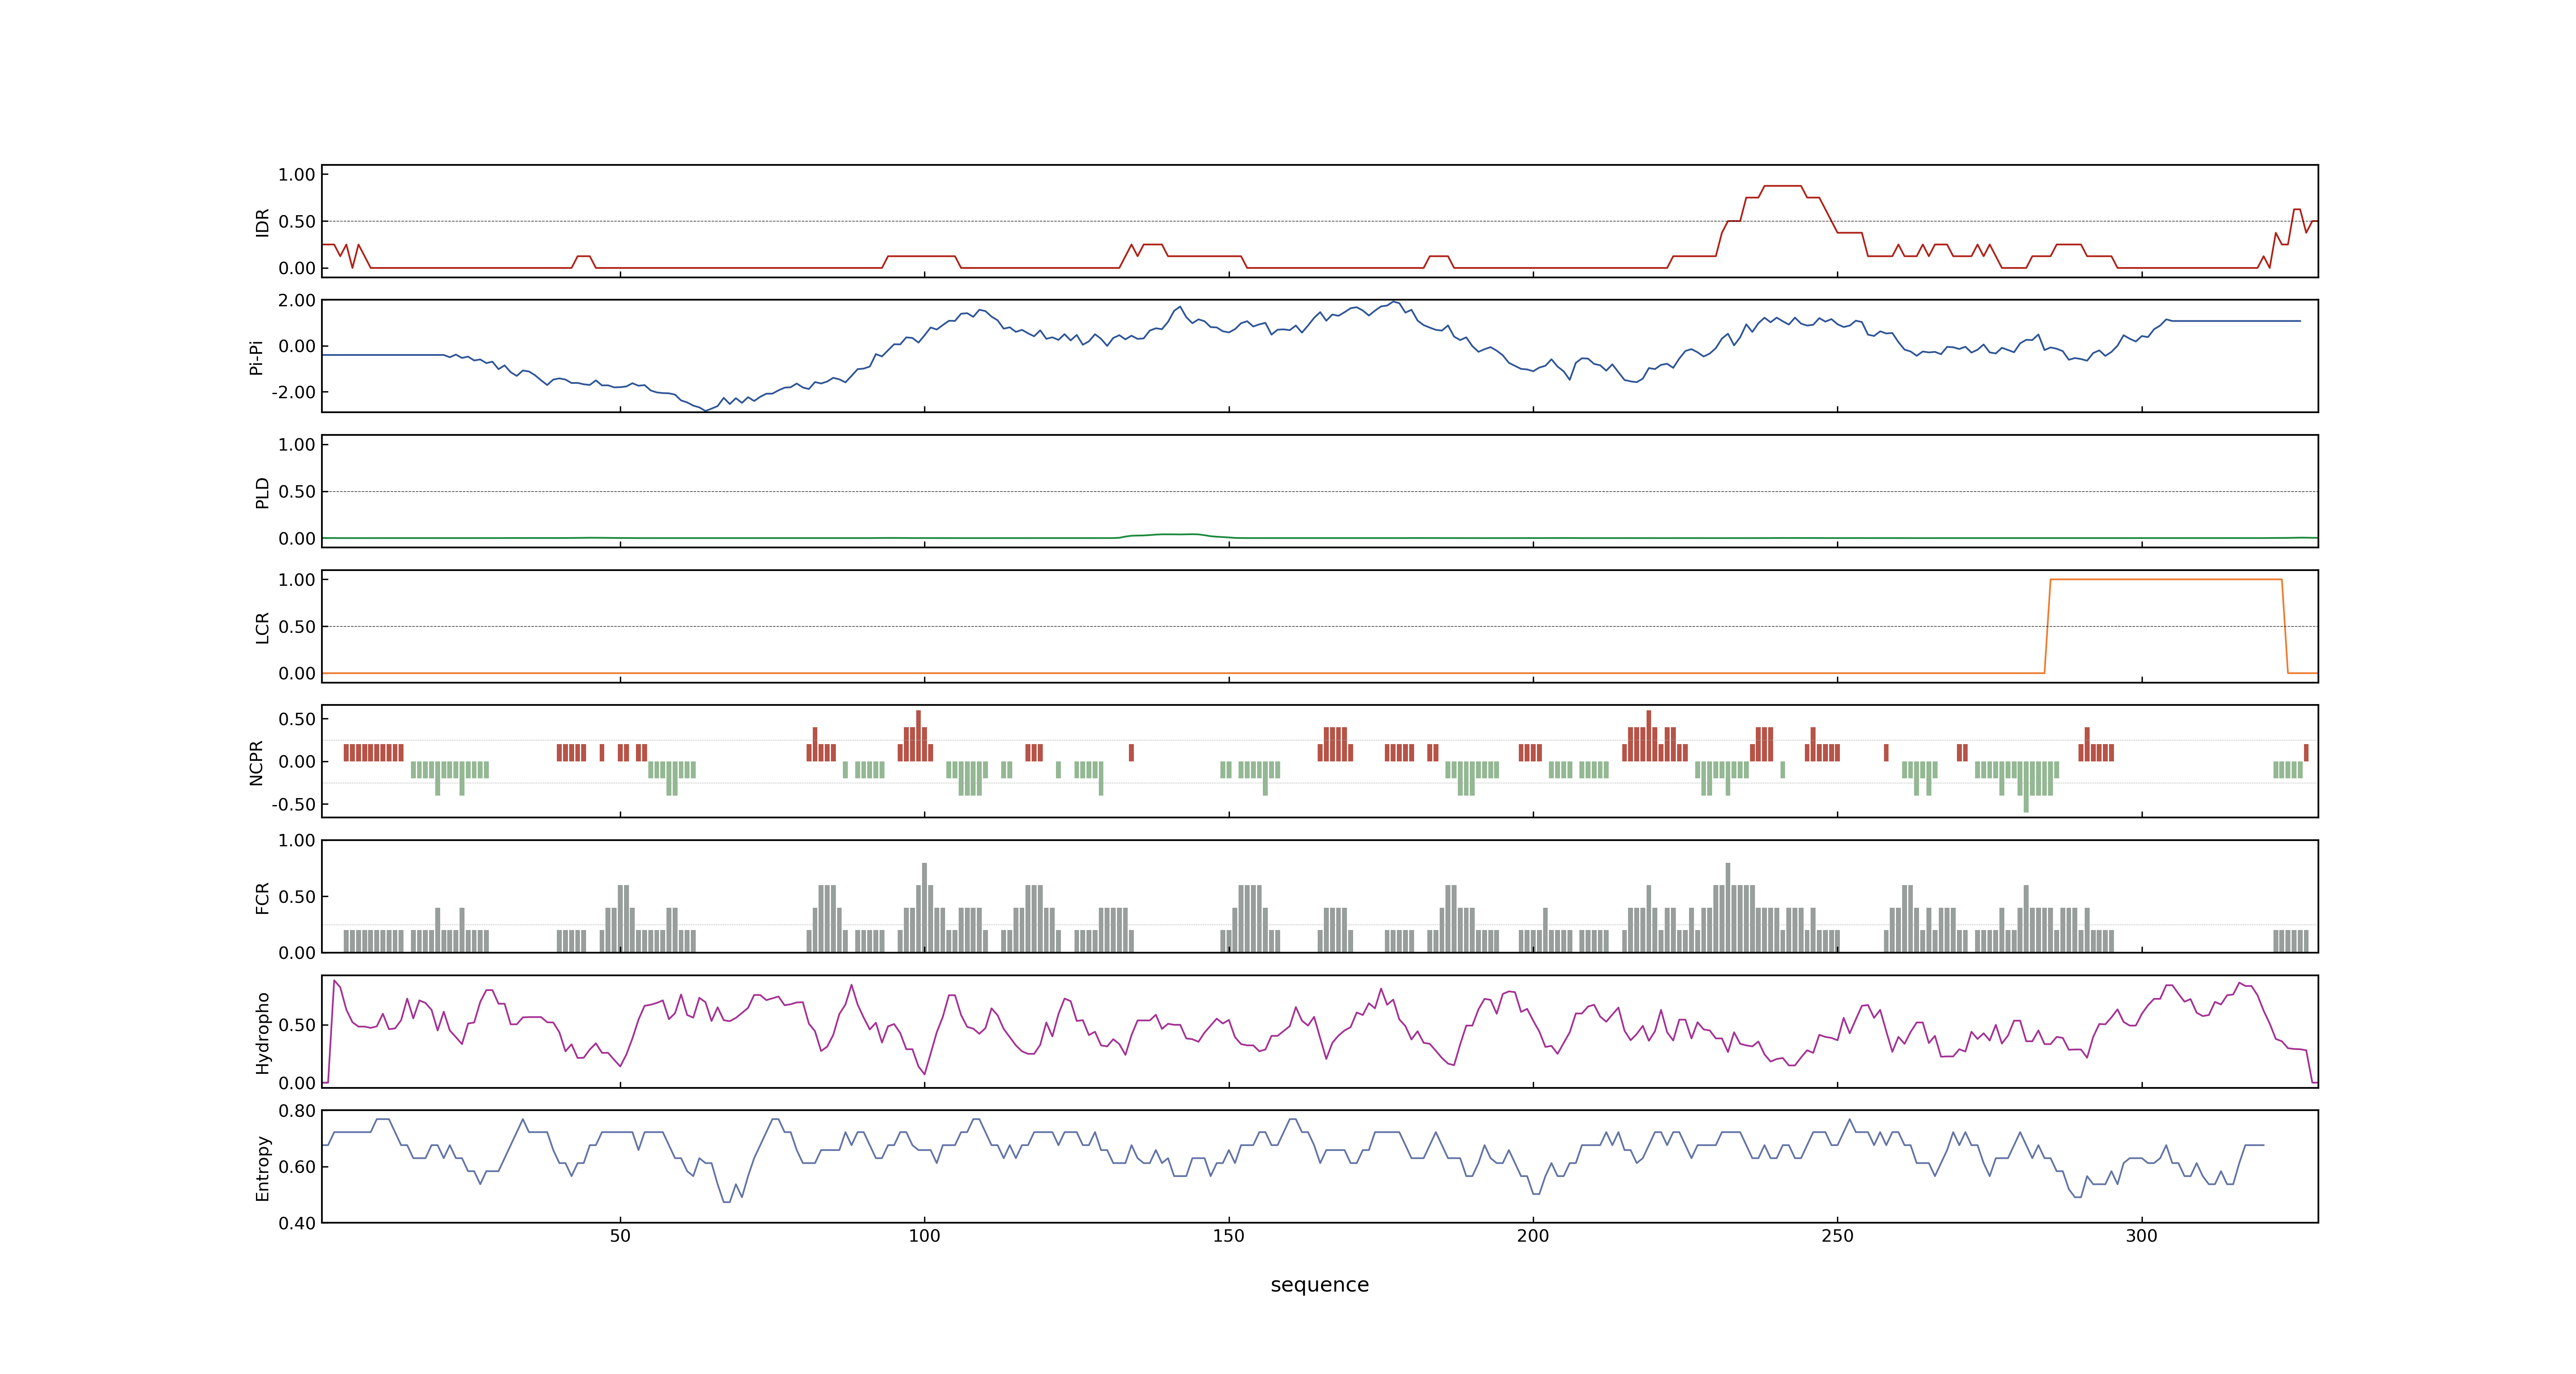Click the Hydropho y-axis label

click(262, 1033)
